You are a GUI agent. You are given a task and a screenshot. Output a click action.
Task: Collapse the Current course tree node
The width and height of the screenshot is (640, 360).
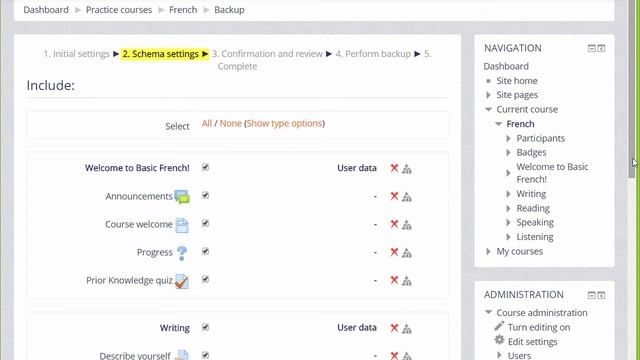pos(489,109)
